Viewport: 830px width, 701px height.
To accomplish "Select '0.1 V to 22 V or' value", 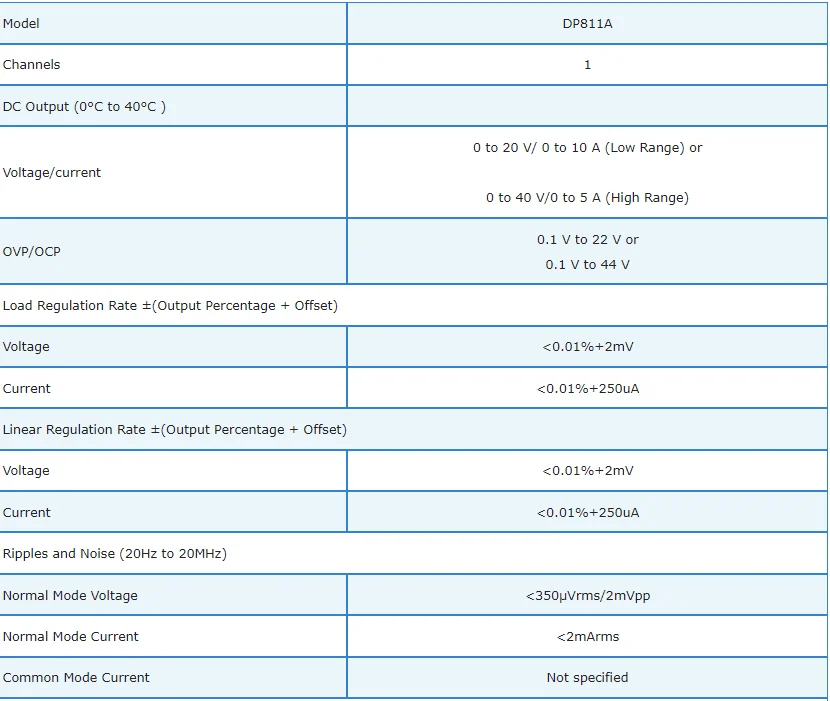I will (588, 240).
